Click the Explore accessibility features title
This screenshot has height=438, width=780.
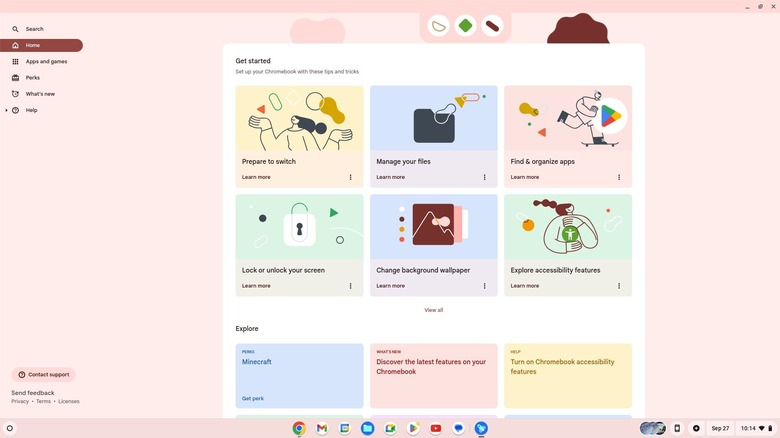(x=555, y=270)
